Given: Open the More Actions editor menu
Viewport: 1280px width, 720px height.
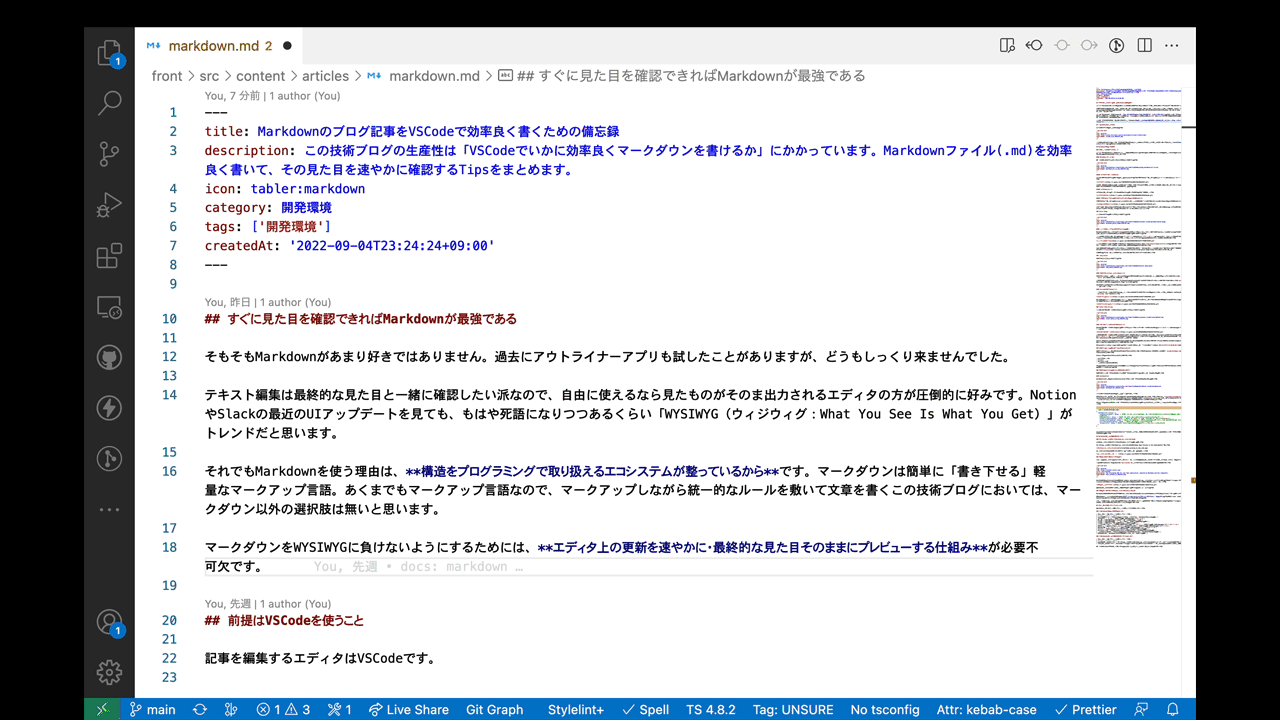Looking at the screenshot, I should click(x=1172, y=45).
